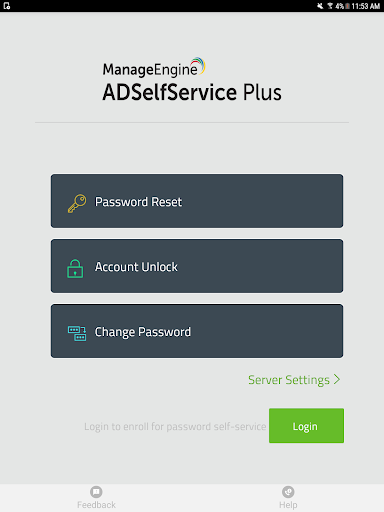
Task: Click the ManageEngine rainbow swirl logo
Action: point(198,66)
